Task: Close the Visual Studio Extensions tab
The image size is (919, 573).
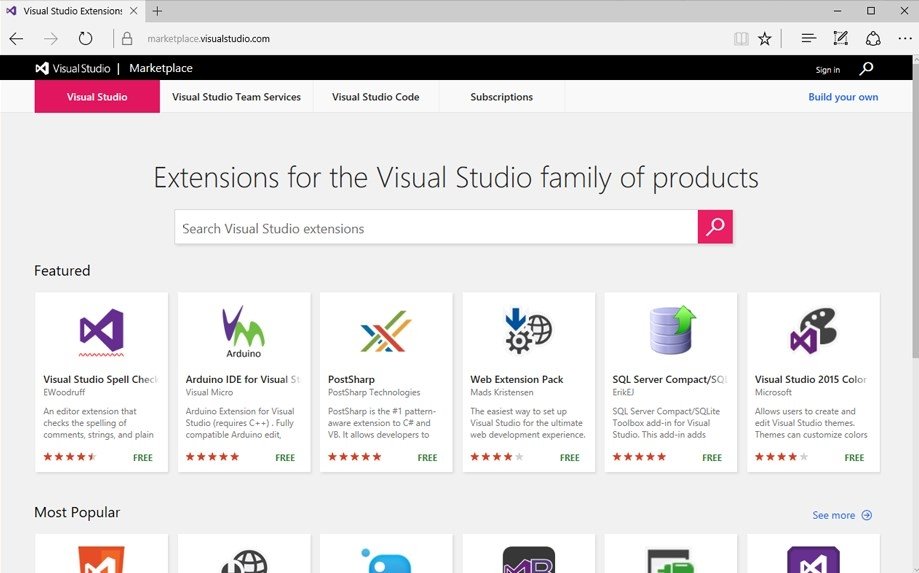Action: 134,11
